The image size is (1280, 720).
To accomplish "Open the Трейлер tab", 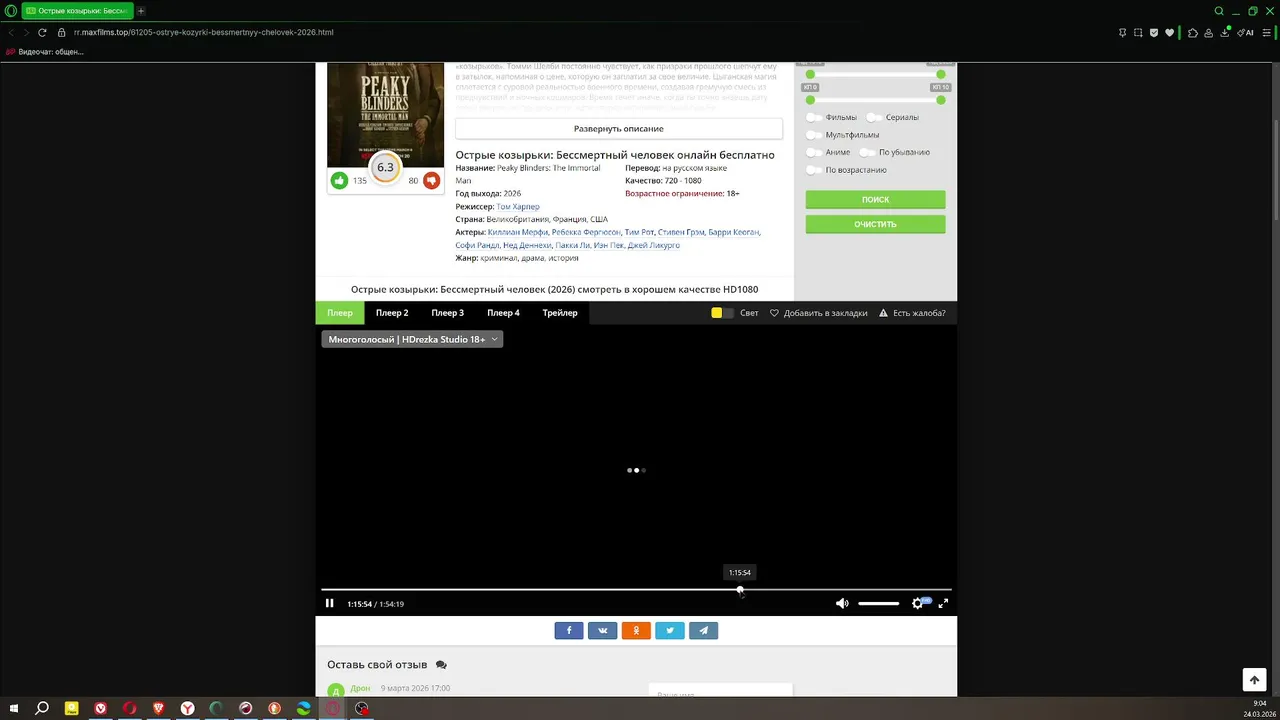I will (560, 313).
